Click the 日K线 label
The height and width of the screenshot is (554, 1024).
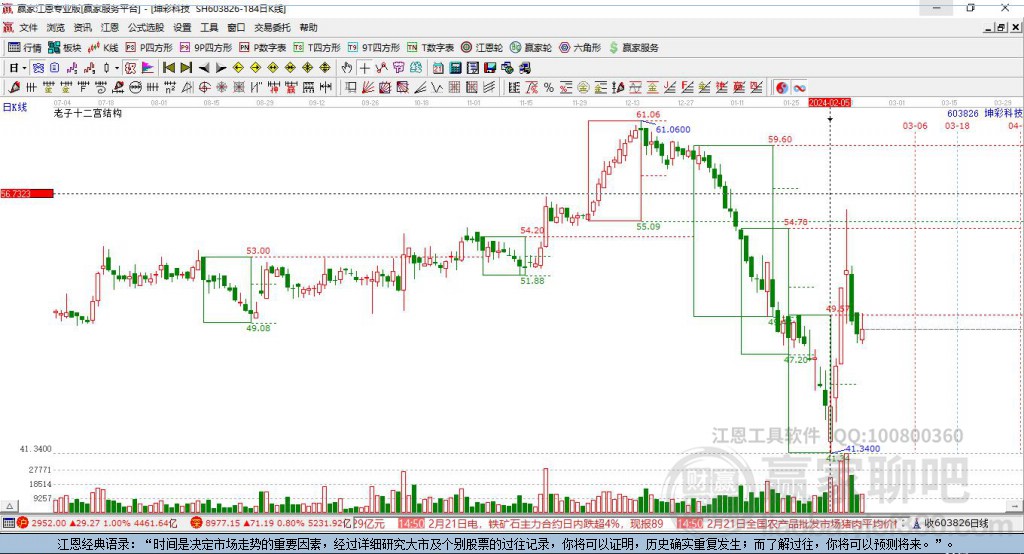[15, 107]
